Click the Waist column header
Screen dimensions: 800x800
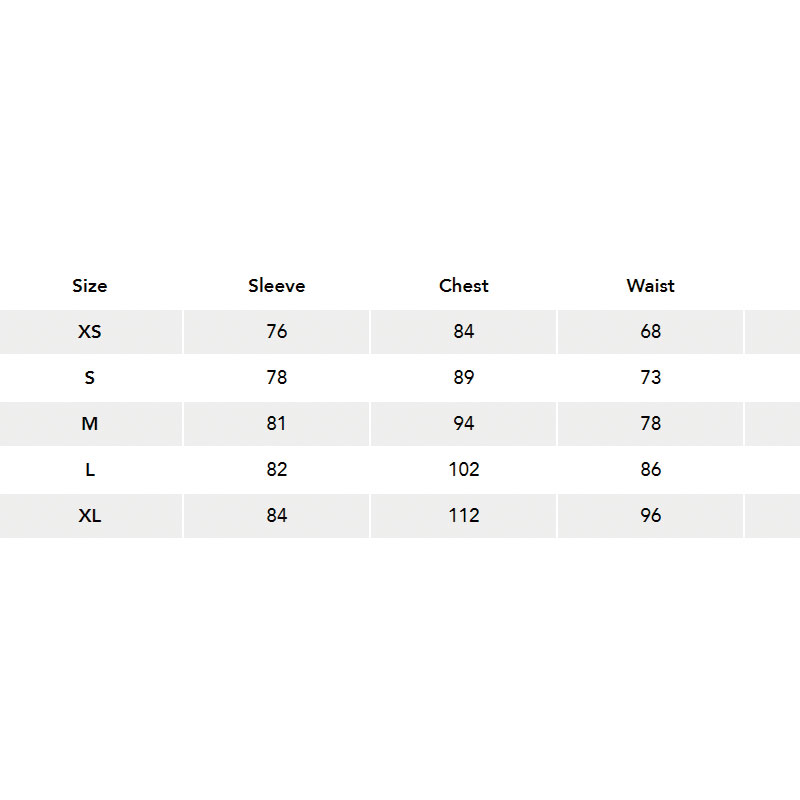[651, 286]
